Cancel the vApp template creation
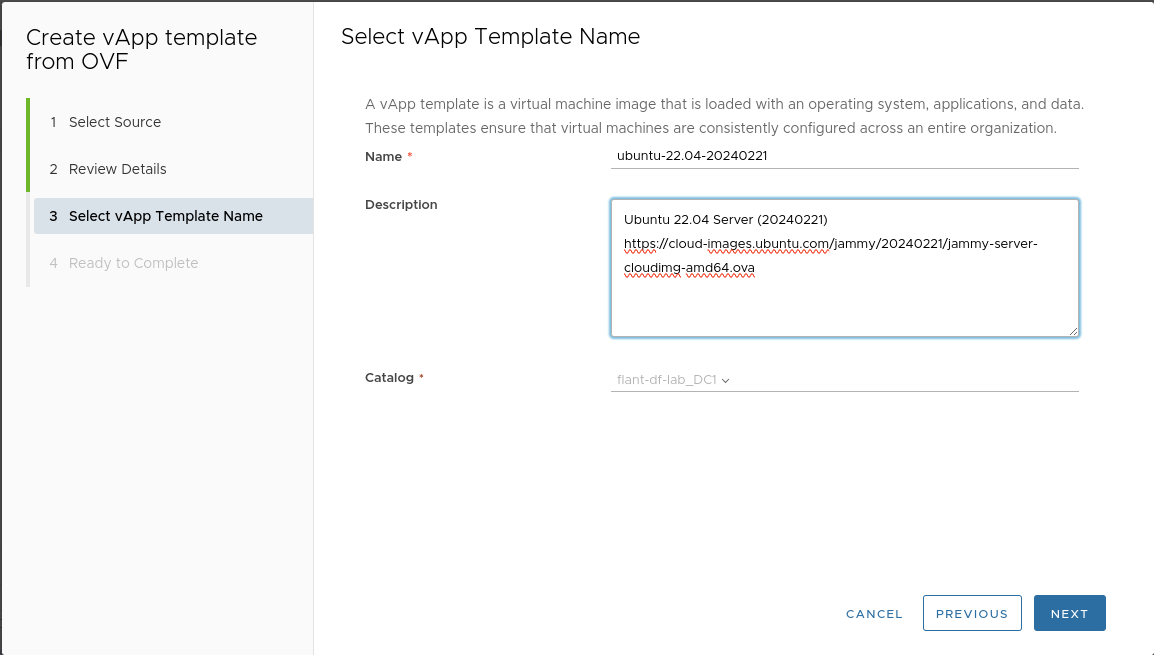The image size is (1154, 655). [874, 613]
